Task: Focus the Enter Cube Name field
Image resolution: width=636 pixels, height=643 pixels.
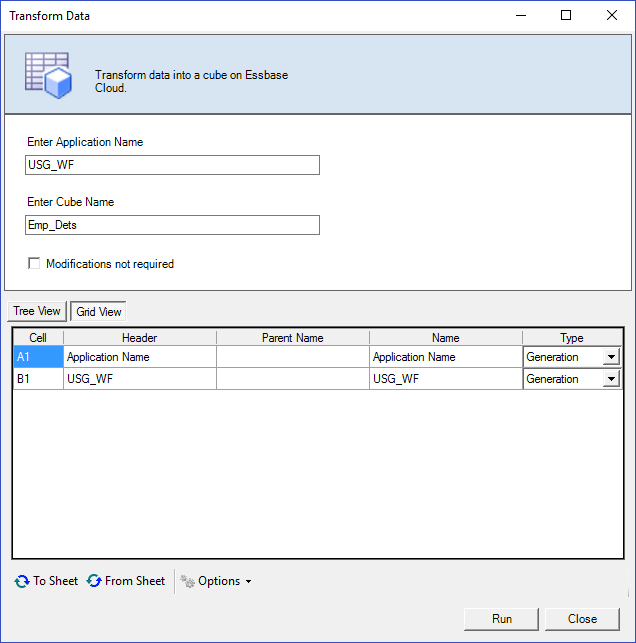Action: pos(173,225)
